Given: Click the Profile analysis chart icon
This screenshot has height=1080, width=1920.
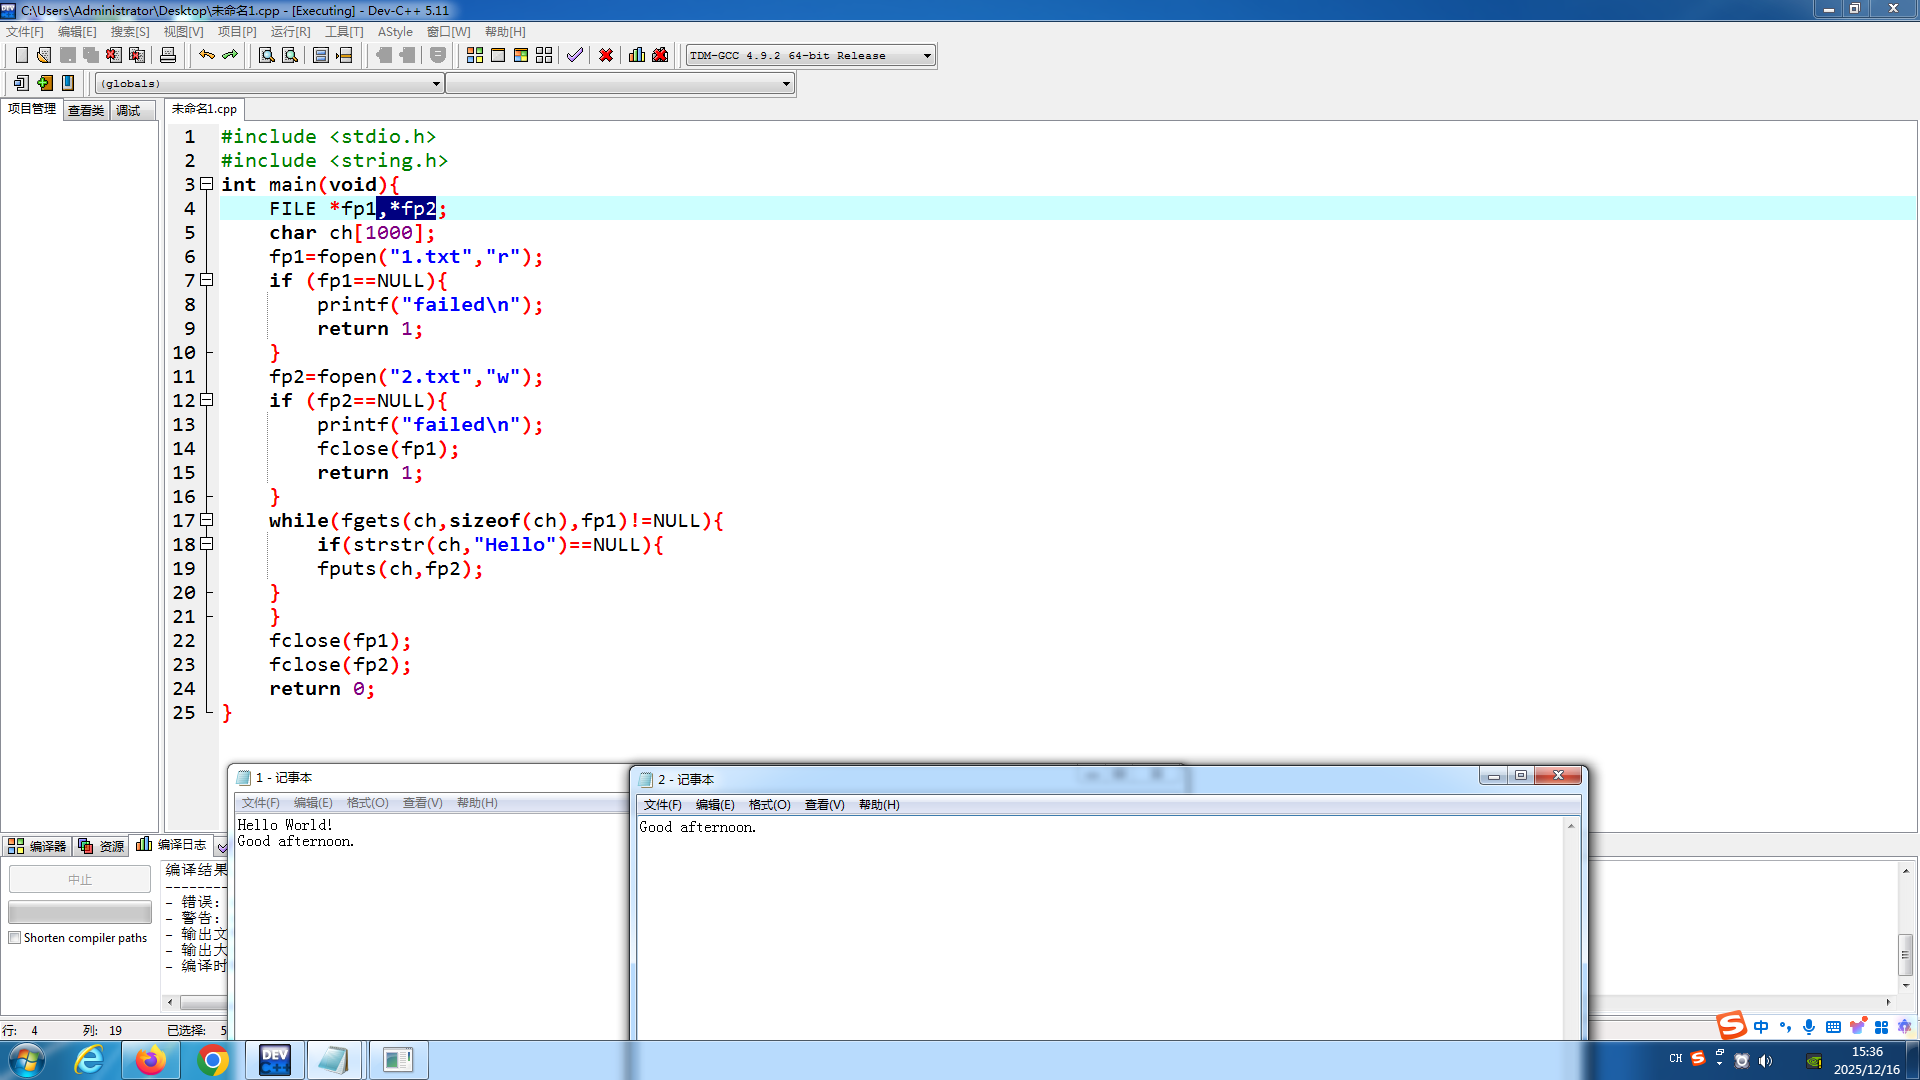Looking at the screenshot, I should click(637, 55).
